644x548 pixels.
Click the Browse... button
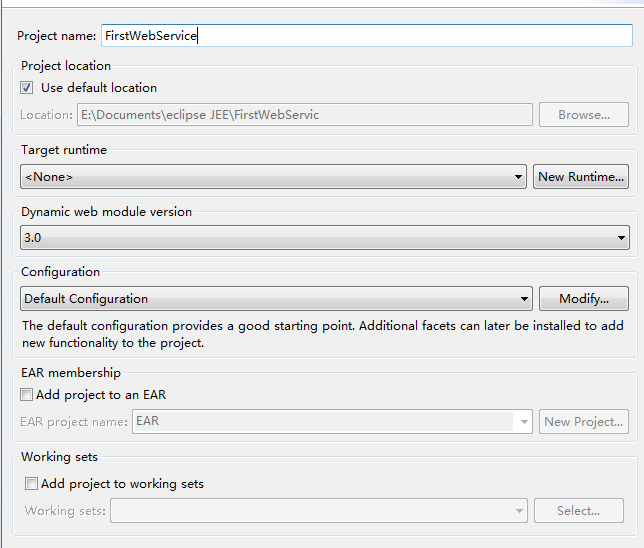[584, 115]
